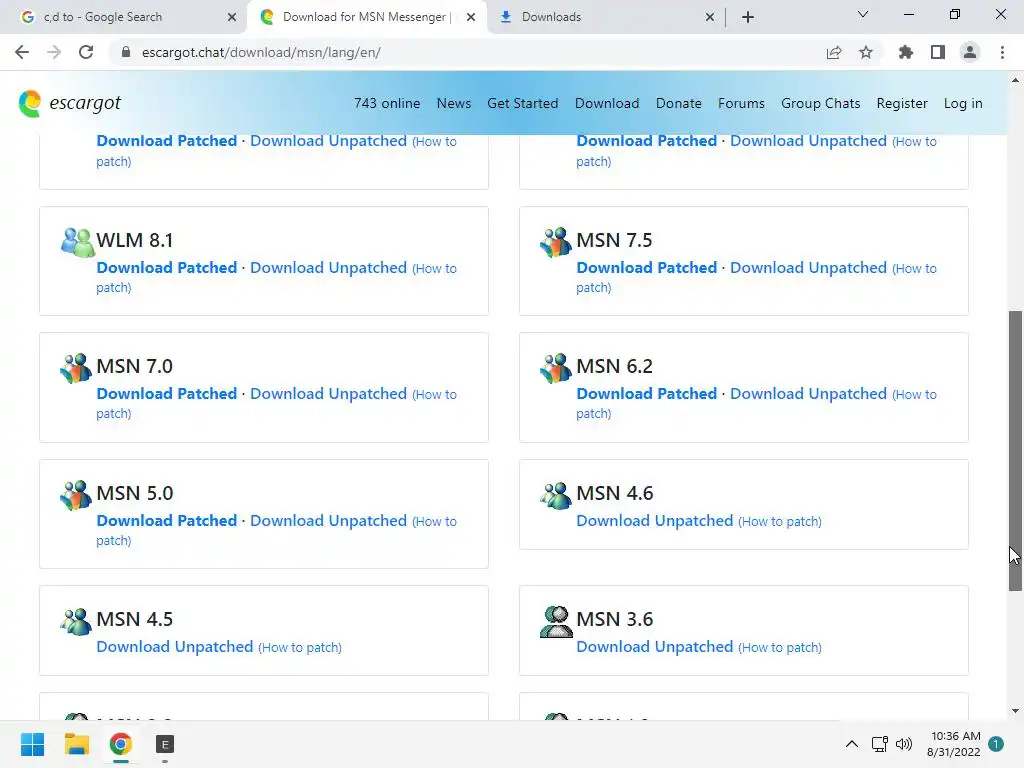Open How to patch for MSN 4.6
Image resolution: width=1024 pixels, height=768 pixels.
(x=780, y=521)
